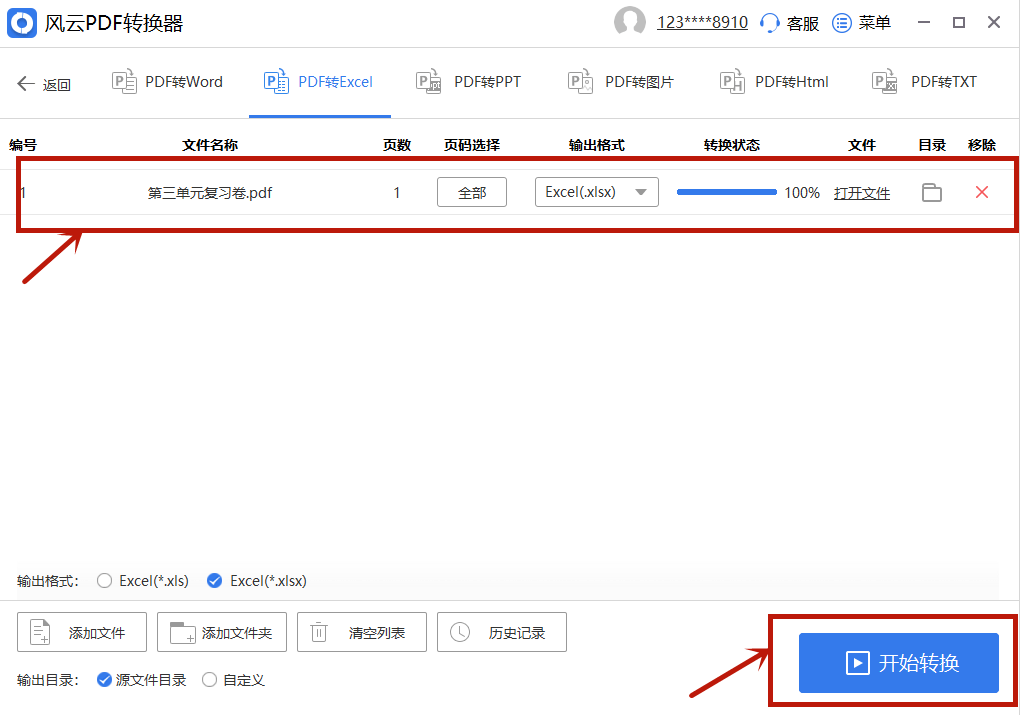Screen dimensions: 1020x715
Task: Switch to the PDF转Excel tab
Action: point(318,82)
